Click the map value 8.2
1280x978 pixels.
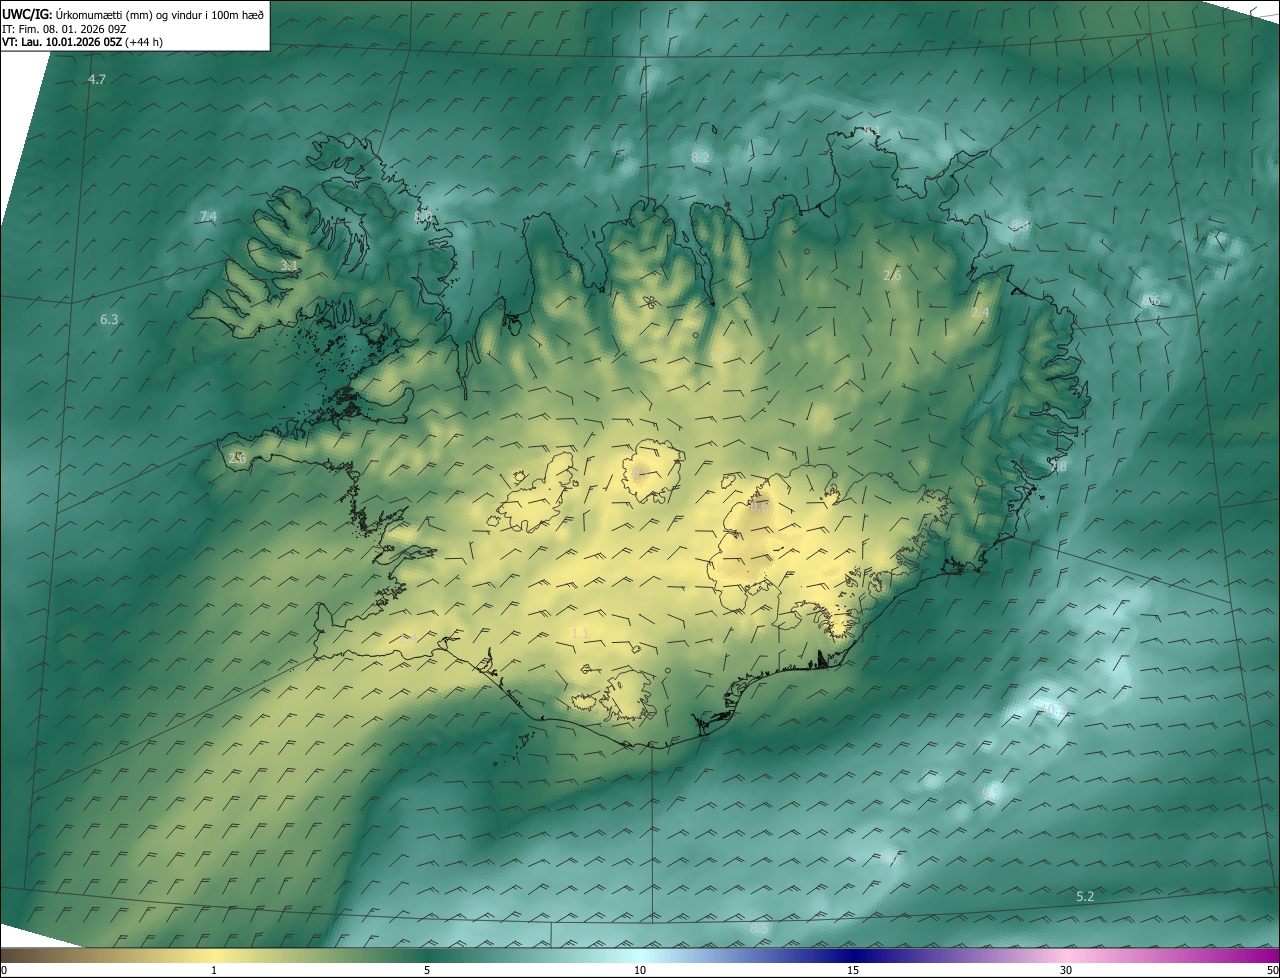point(700,157)
